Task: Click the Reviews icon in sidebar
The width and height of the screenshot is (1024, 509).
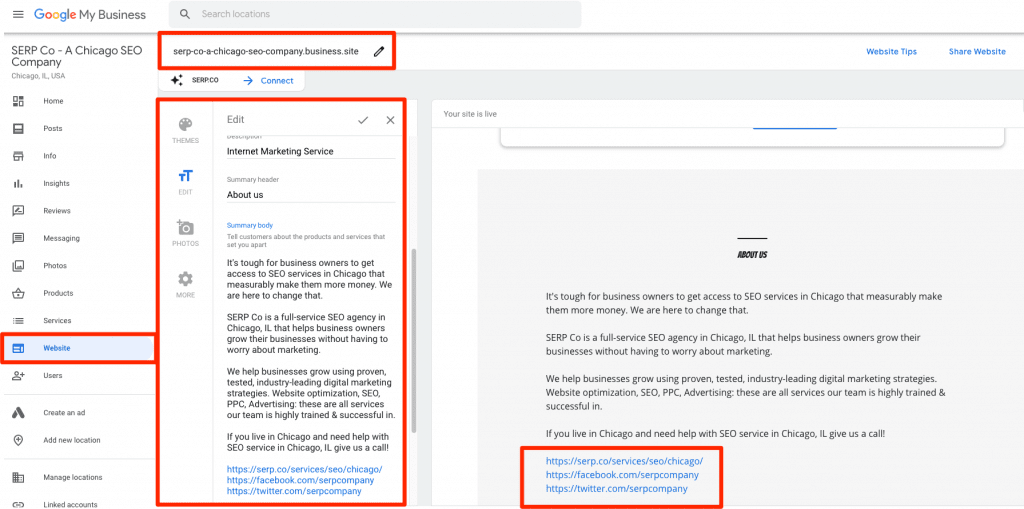Action: coord(18,211)
